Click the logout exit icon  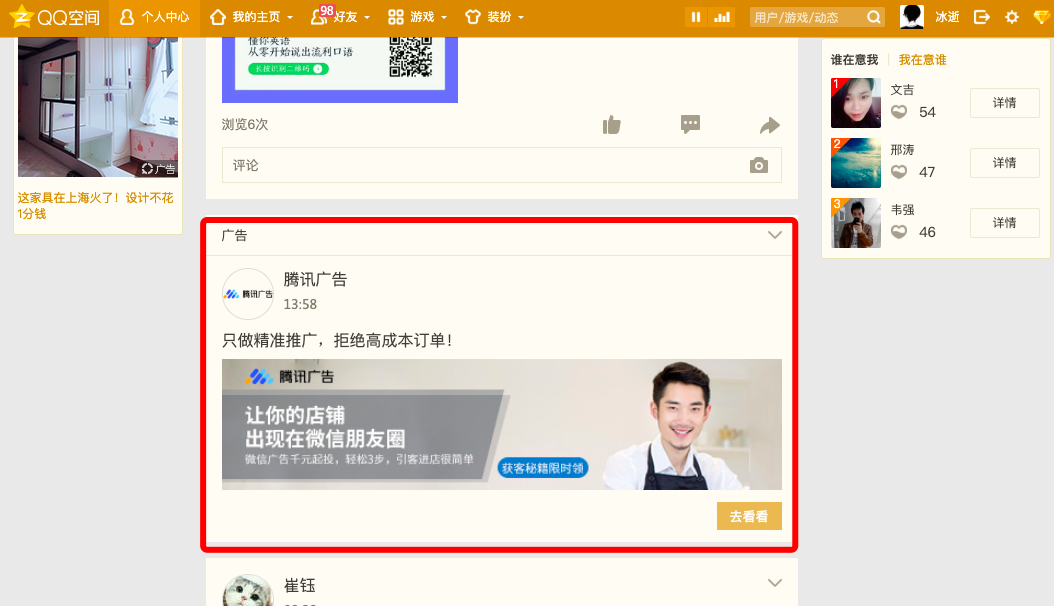tap(981, 17)
